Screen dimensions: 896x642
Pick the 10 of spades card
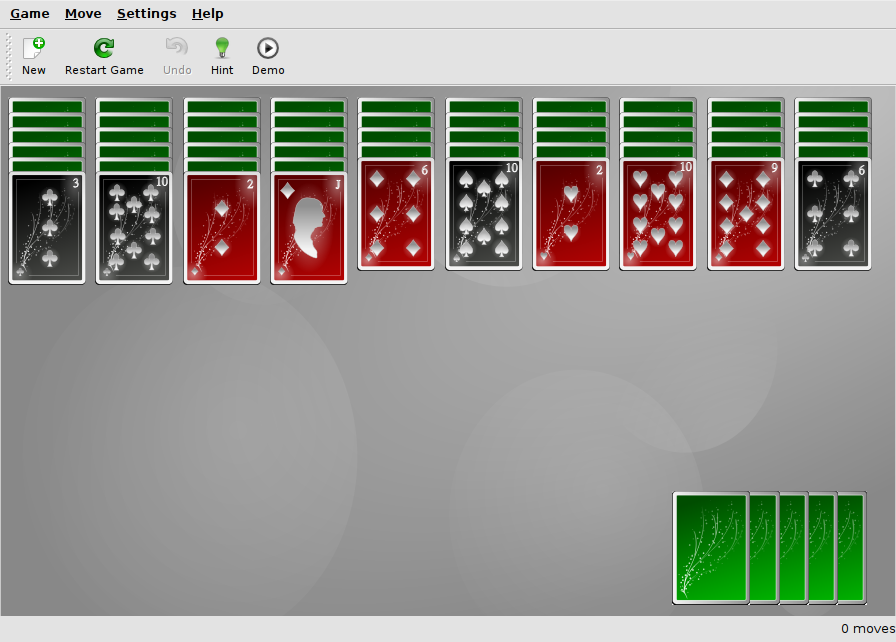(484, 214)
